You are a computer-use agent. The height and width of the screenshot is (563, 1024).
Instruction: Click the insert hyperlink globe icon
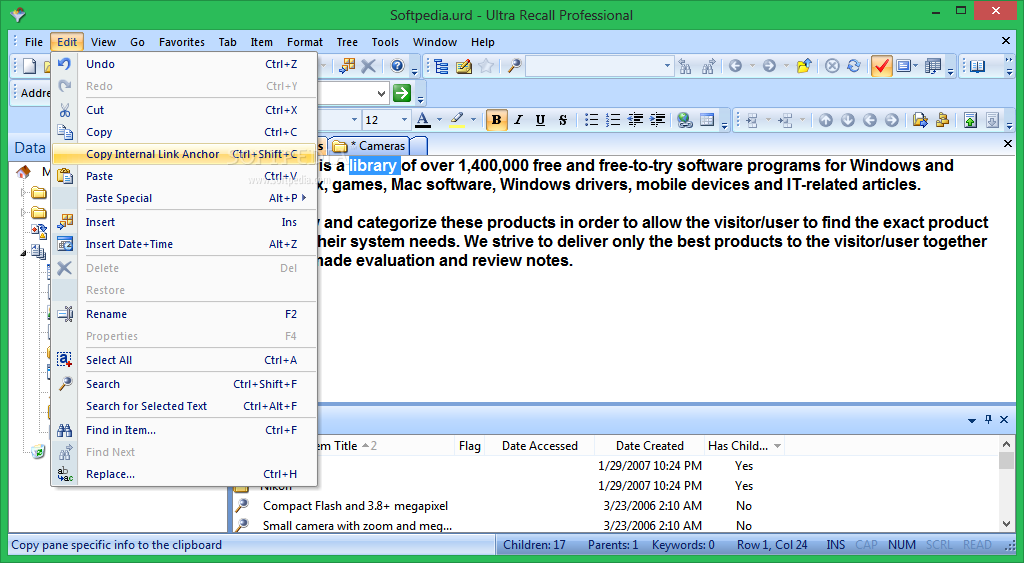tap(684, 120)
